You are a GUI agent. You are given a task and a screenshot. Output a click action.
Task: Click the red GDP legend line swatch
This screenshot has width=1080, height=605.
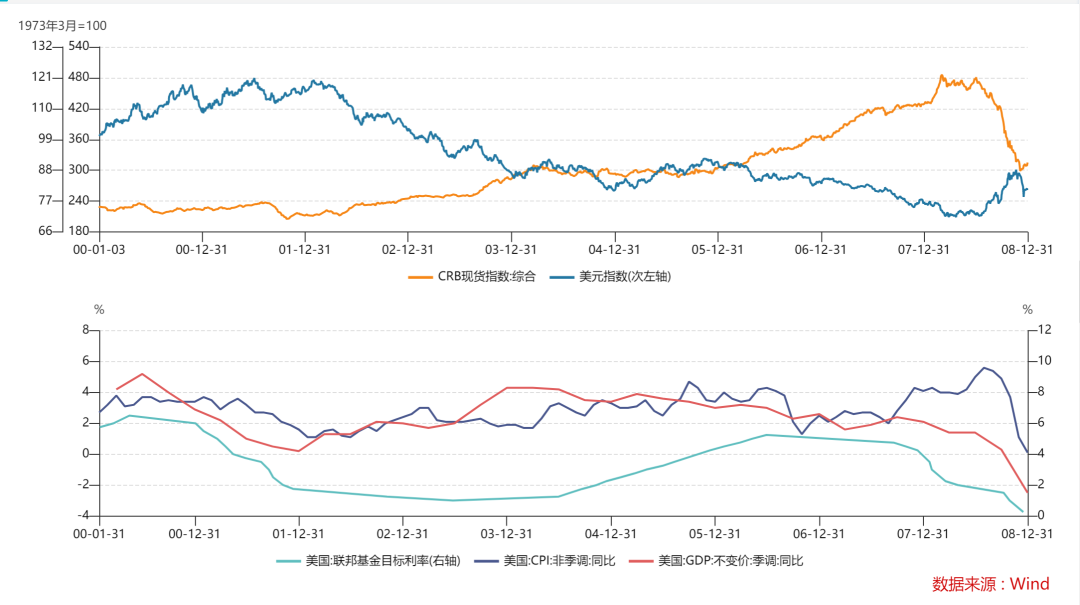tap(641, 561)
